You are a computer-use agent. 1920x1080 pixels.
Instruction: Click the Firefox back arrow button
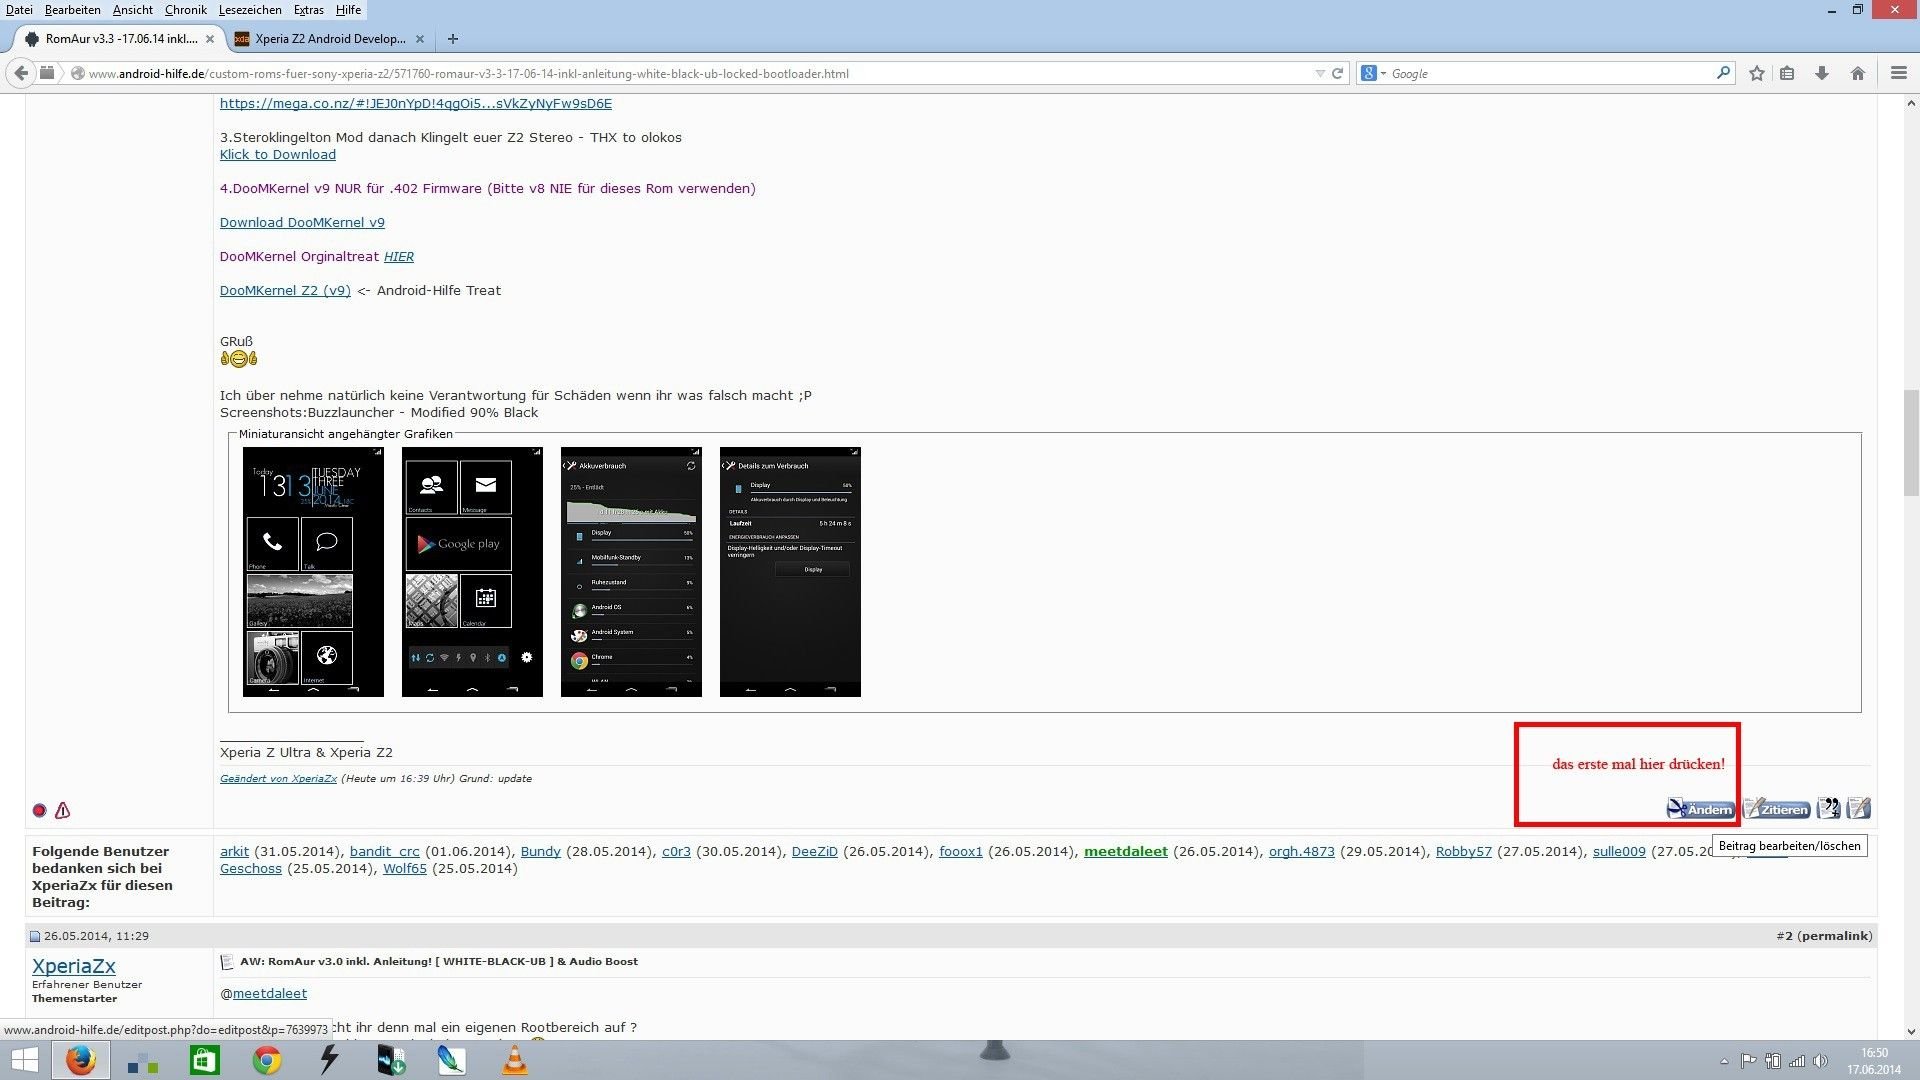21,73
